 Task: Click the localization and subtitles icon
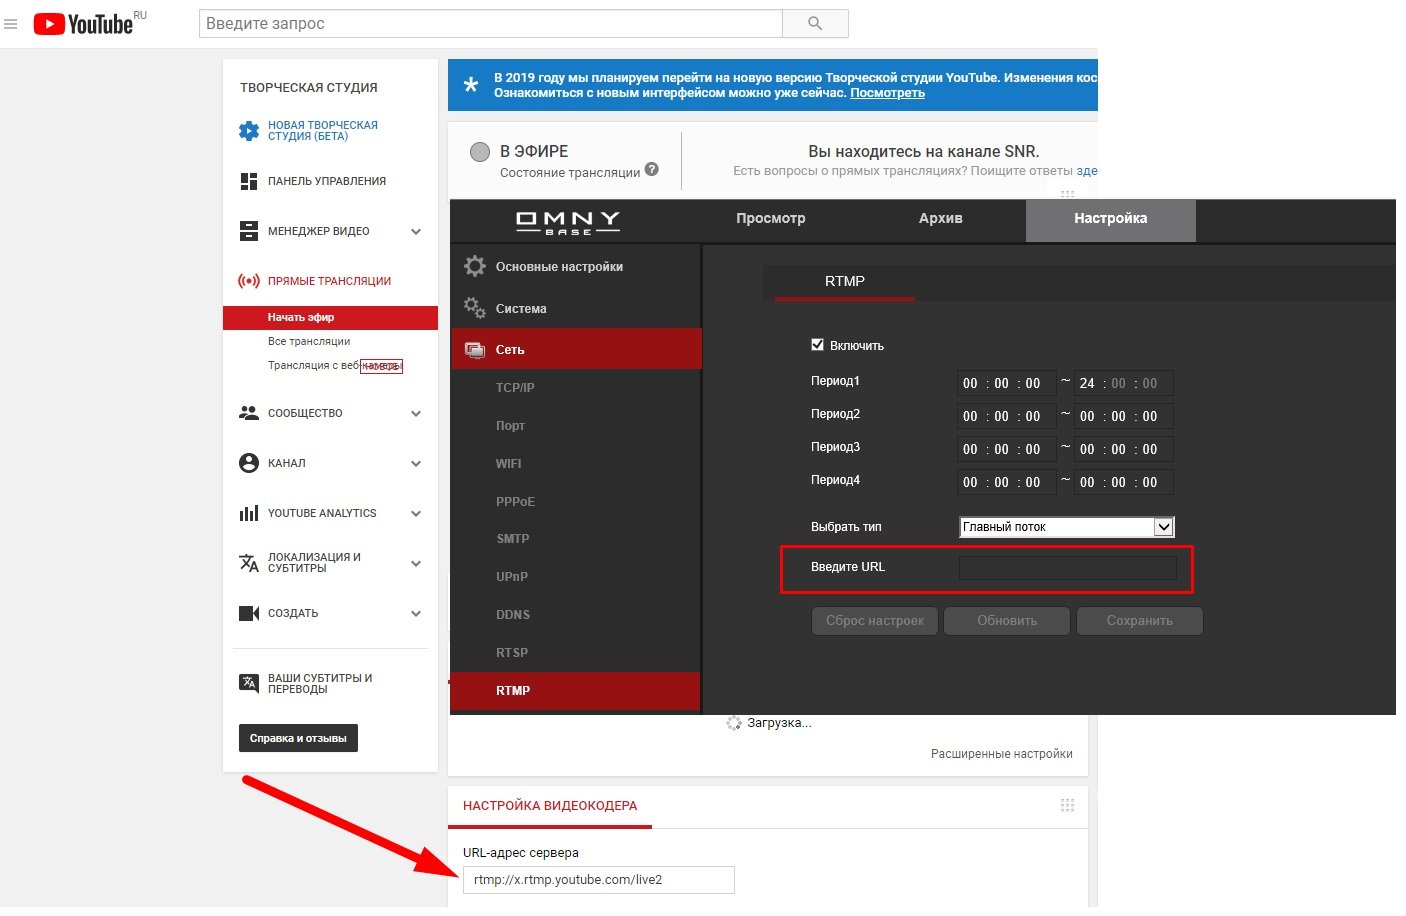(249, 563)
